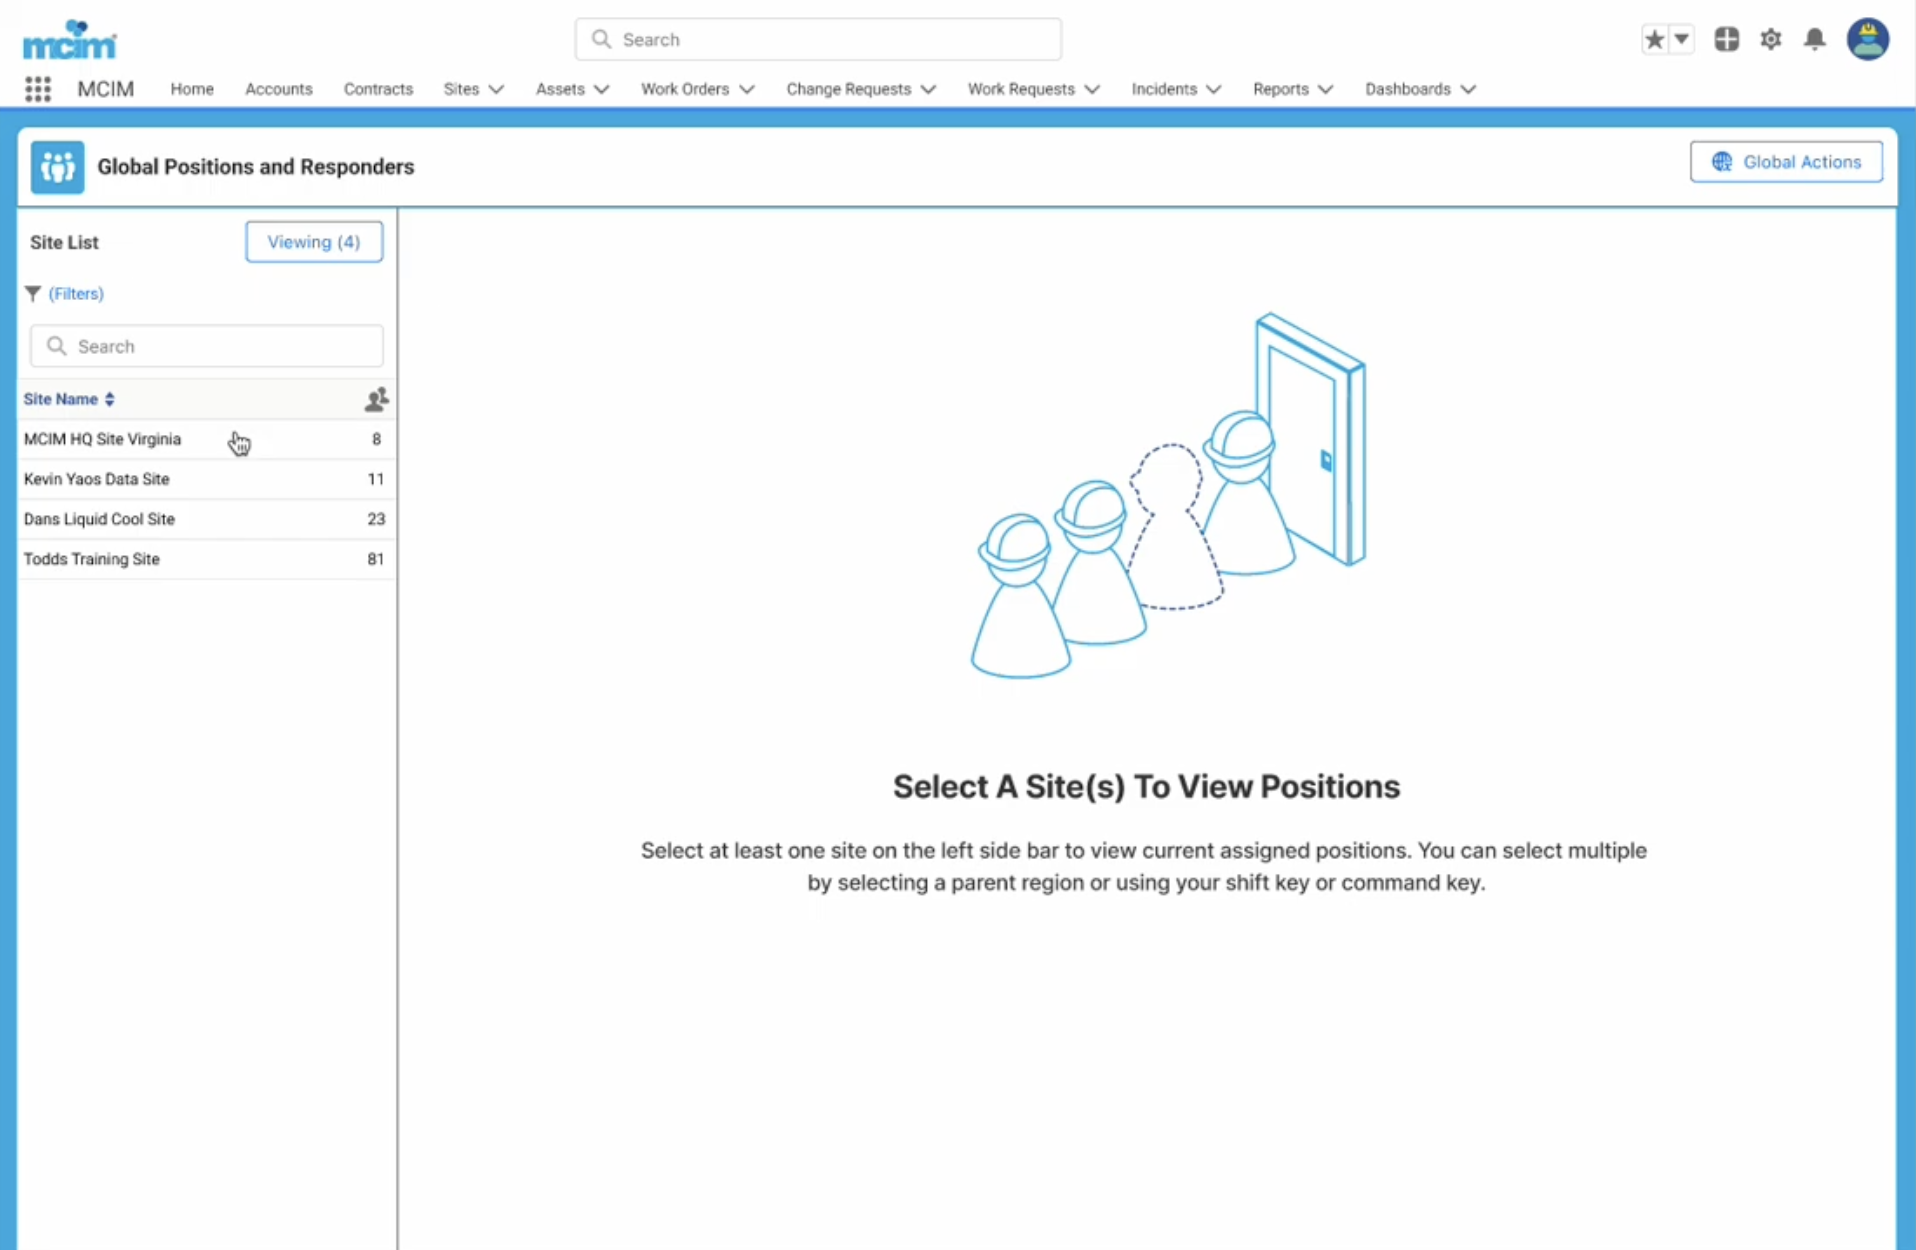The width and height of the screenshot is (1916, 1250).
Task: Open the app launcher grid
Action: coord(38,89)
